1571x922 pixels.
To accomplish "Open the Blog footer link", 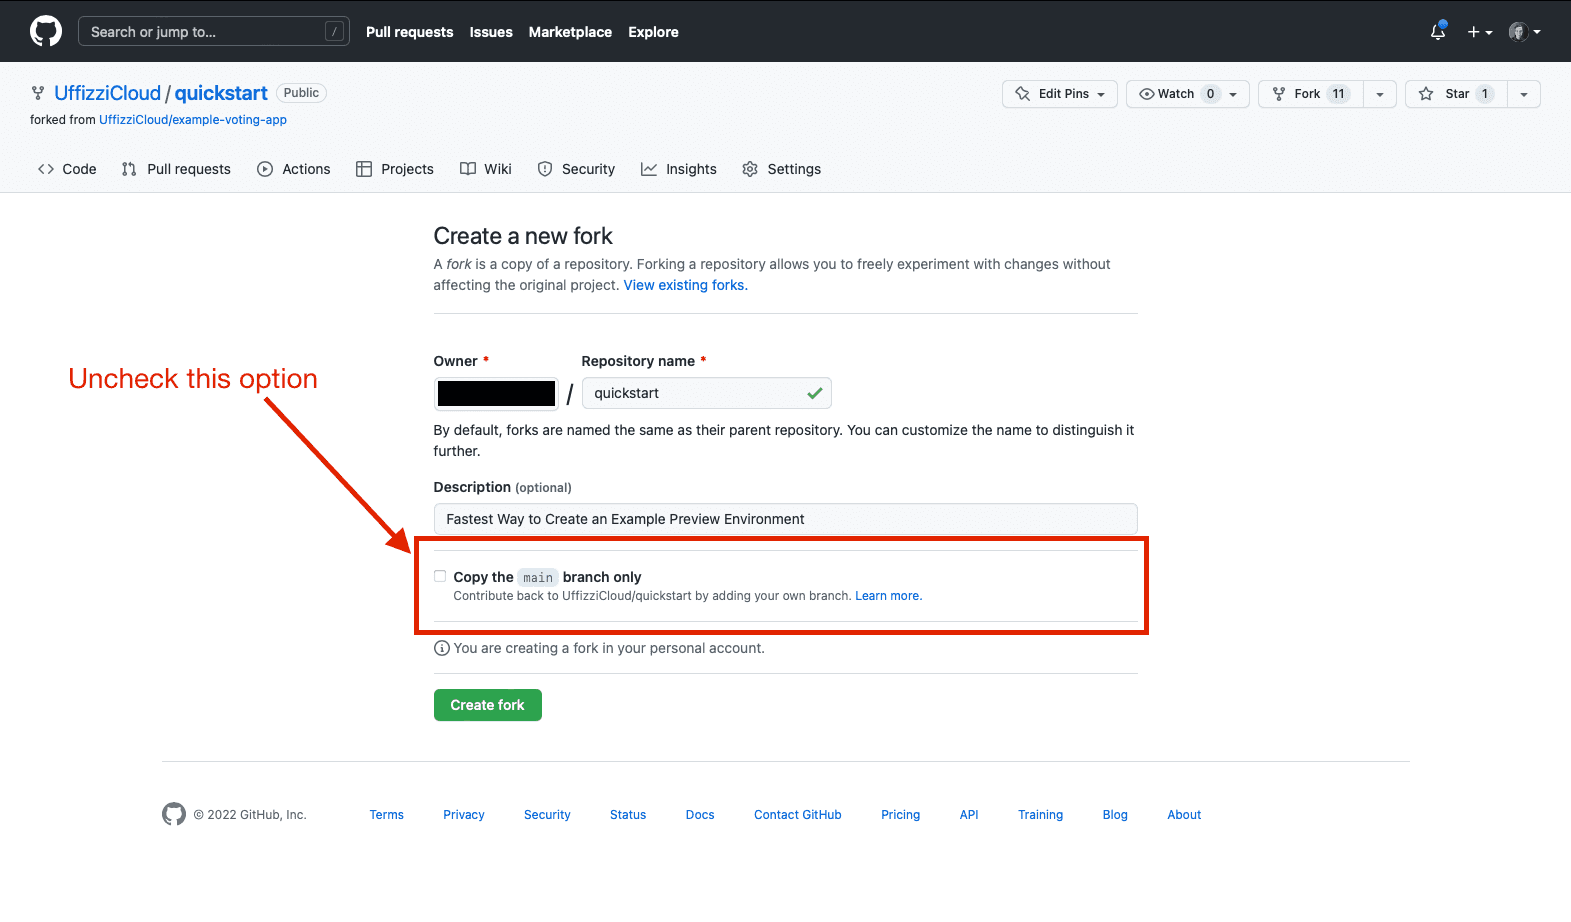I will pyautogui.click(x=1115, y=815).
